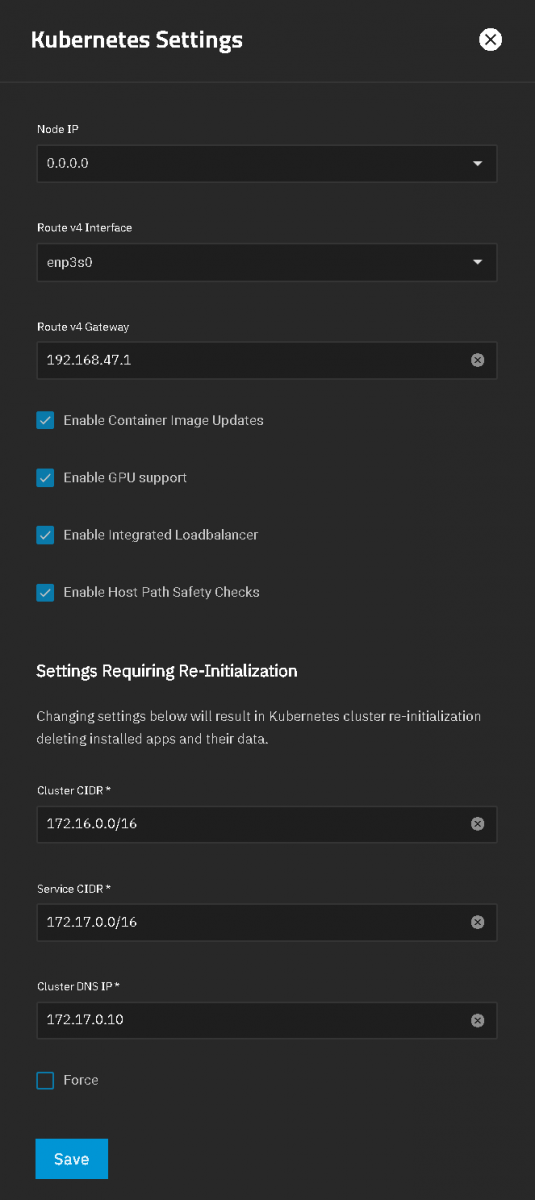Click the Force label text
535x1200 pixels.
pyautogui.click(x=81, y=1080)
